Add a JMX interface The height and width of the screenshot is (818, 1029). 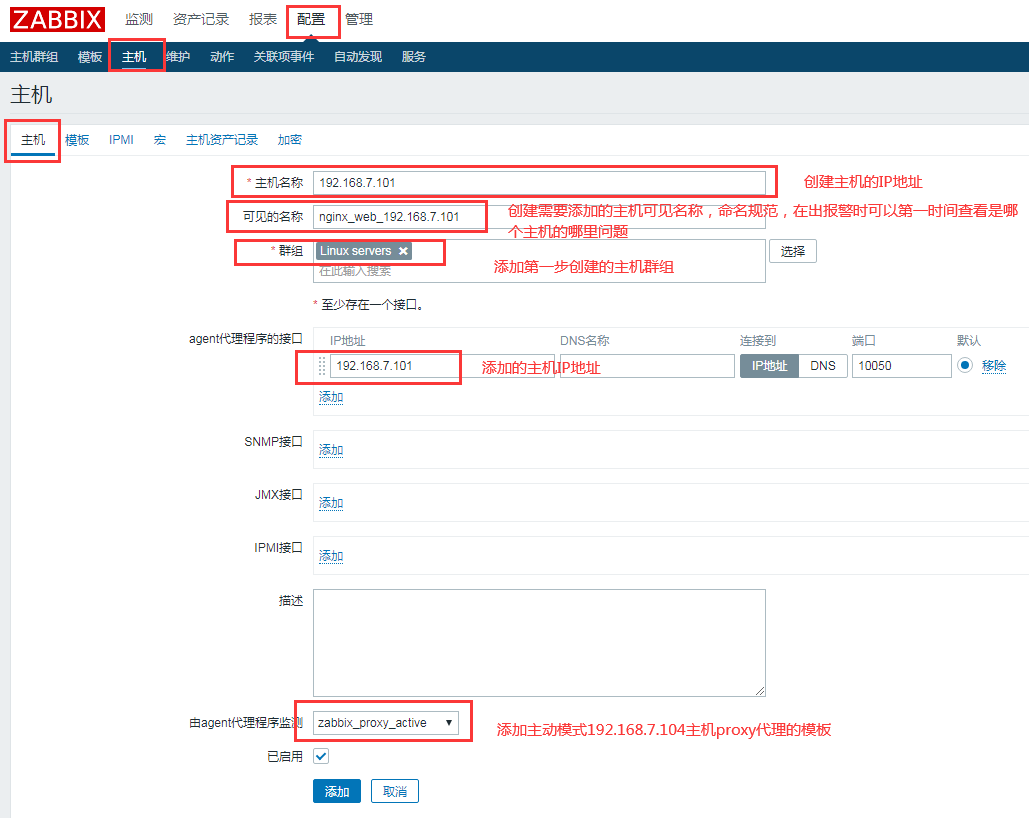point(331,504)
